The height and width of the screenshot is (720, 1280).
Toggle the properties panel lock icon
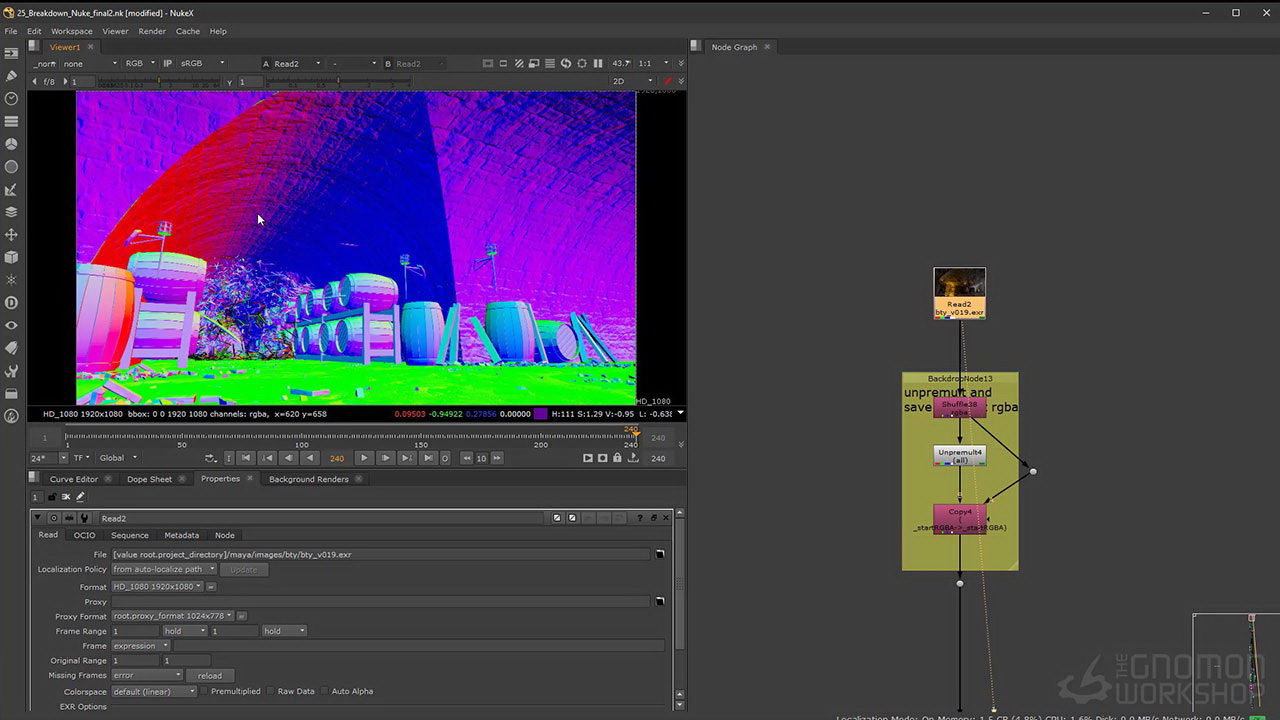coord(52,497)
